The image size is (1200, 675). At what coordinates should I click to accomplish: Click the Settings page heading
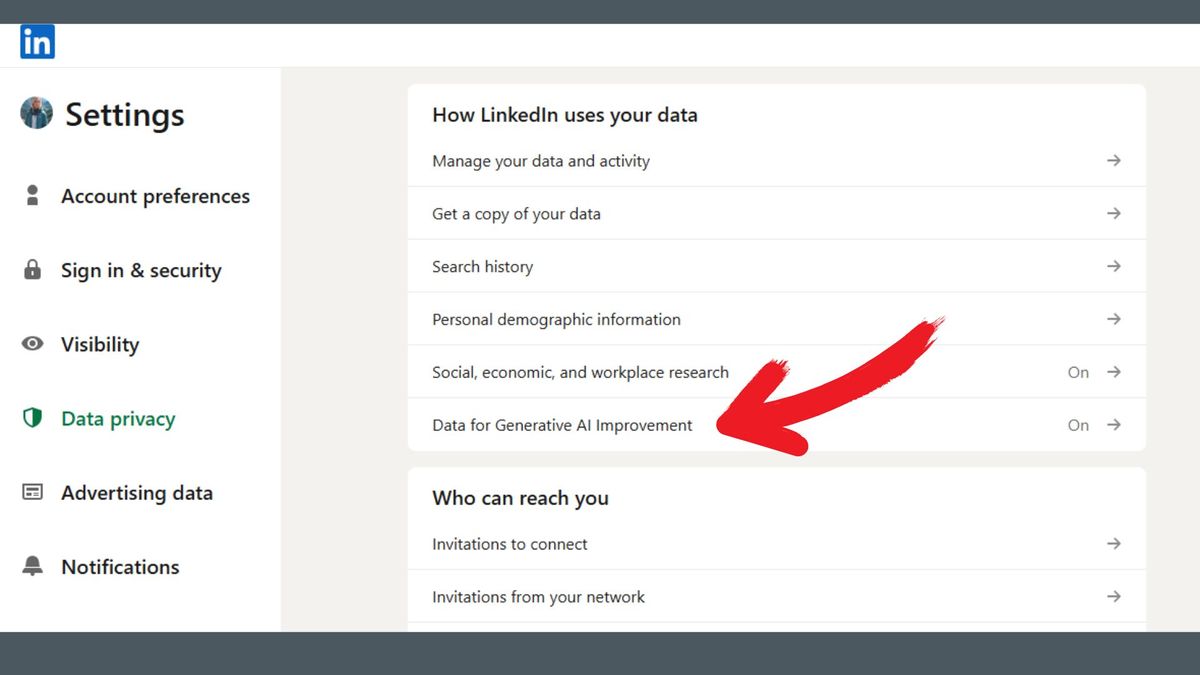click(125, 114)
